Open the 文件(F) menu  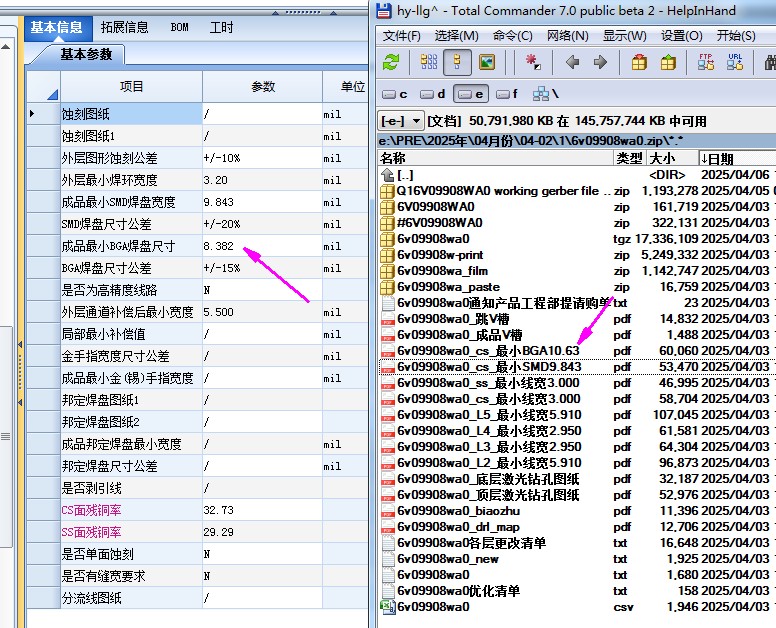click(x=401, y=36)
